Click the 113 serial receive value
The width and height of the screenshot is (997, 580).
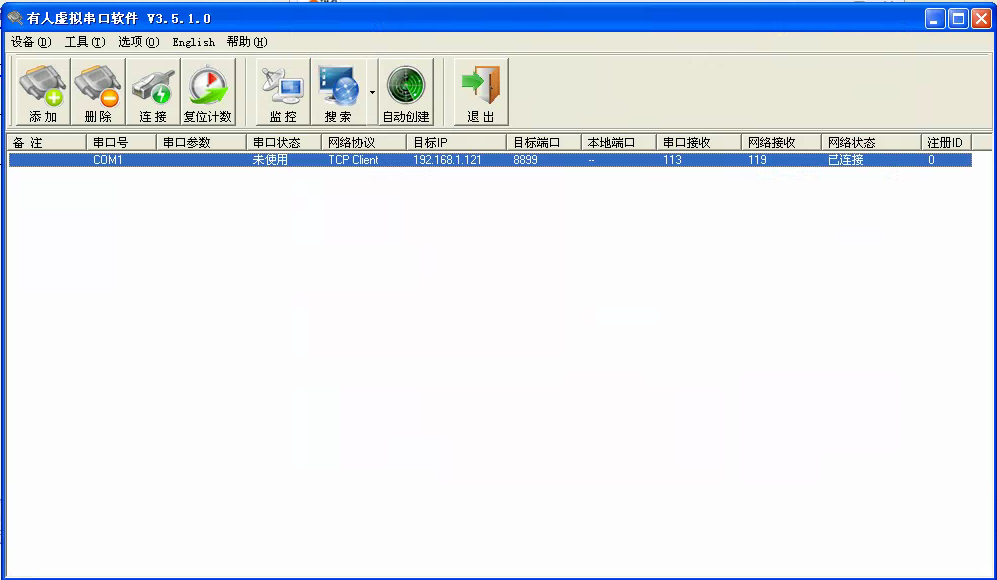pos(673,160)
